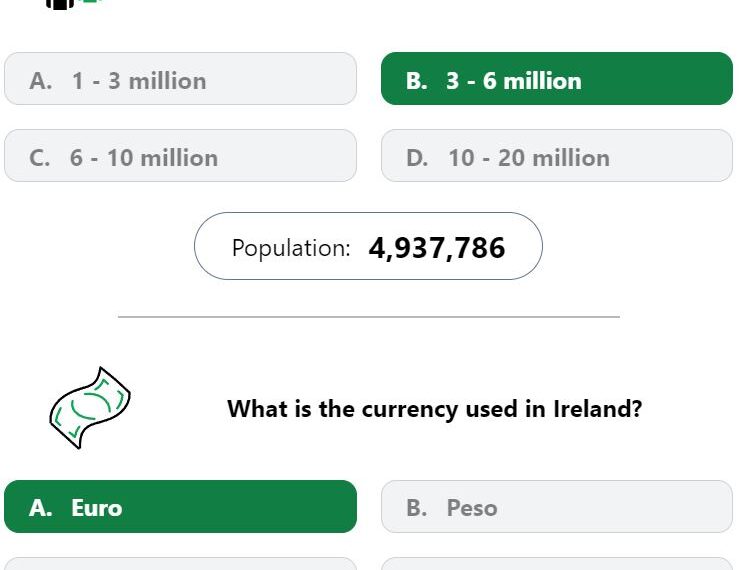Screen dimensions: 741x570
Task: Click the Population 4,937,786 pill
Action: 368,246
